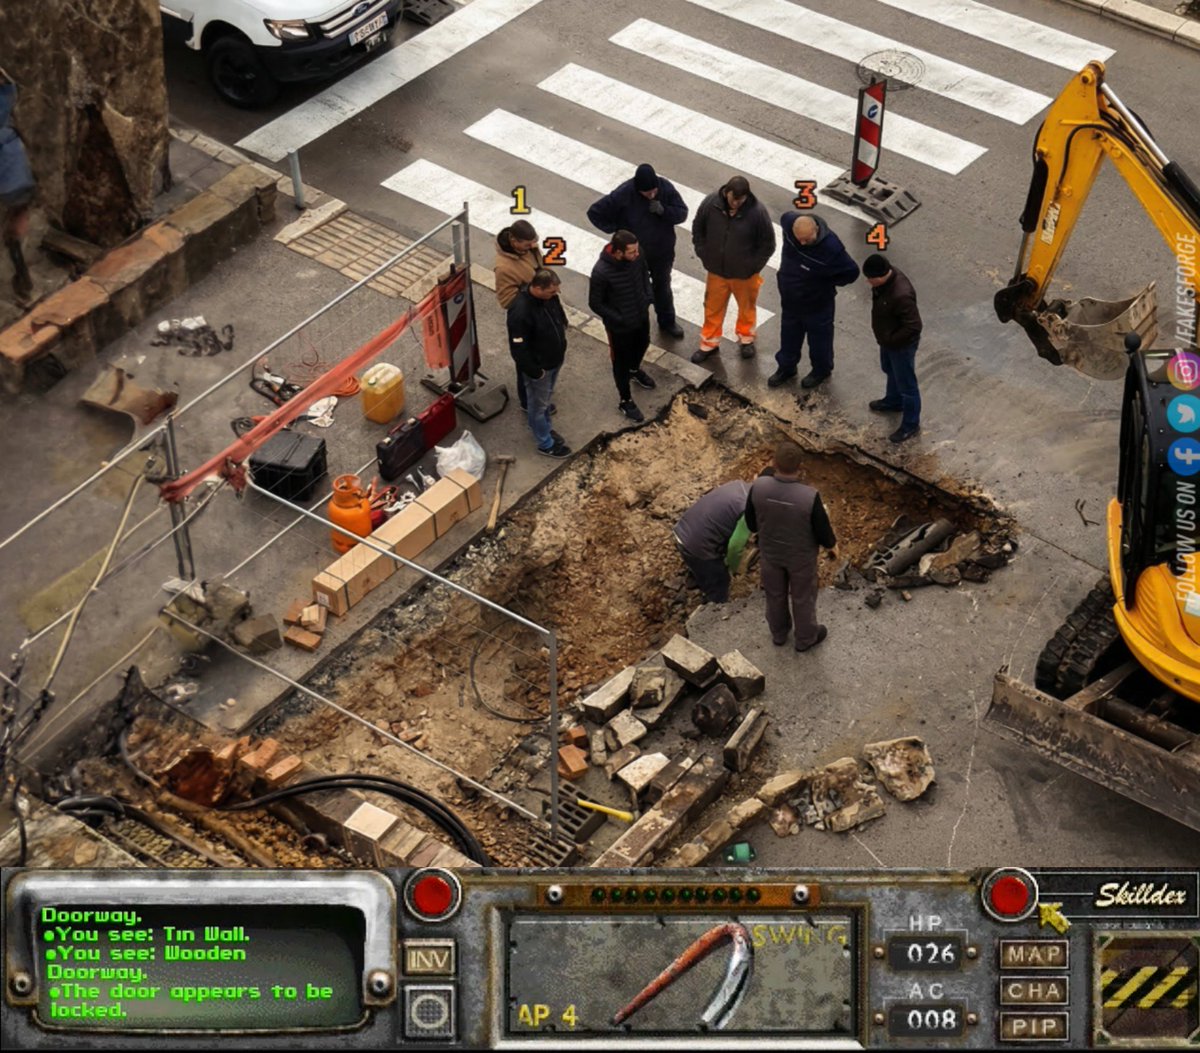Click the hazard-striped combat panel
The image size is (1200, 1053).
point(1145,988)
